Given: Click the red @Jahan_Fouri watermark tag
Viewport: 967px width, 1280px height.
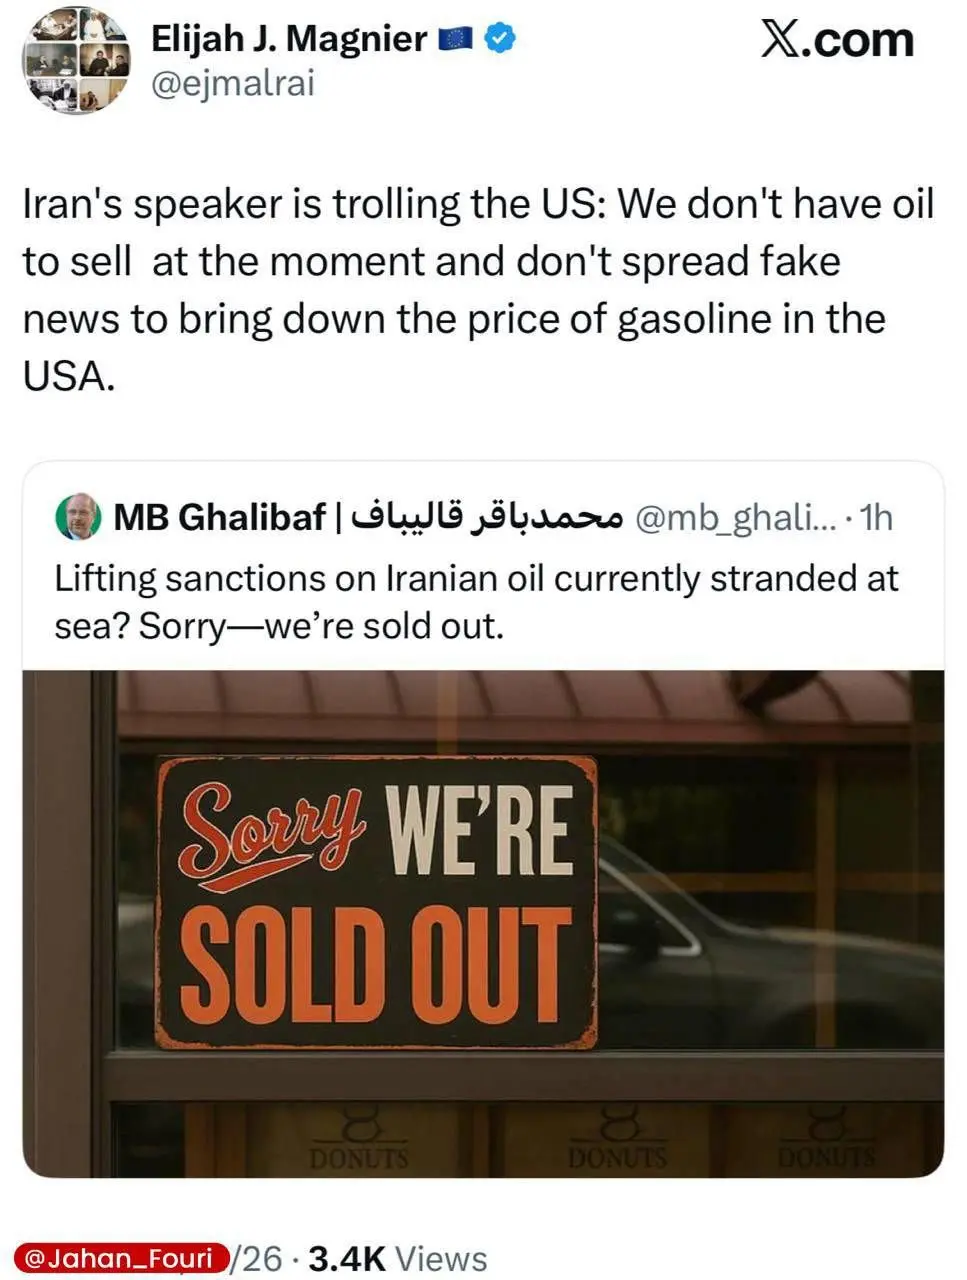Looking at the screenshot, I should (120, 1257).
